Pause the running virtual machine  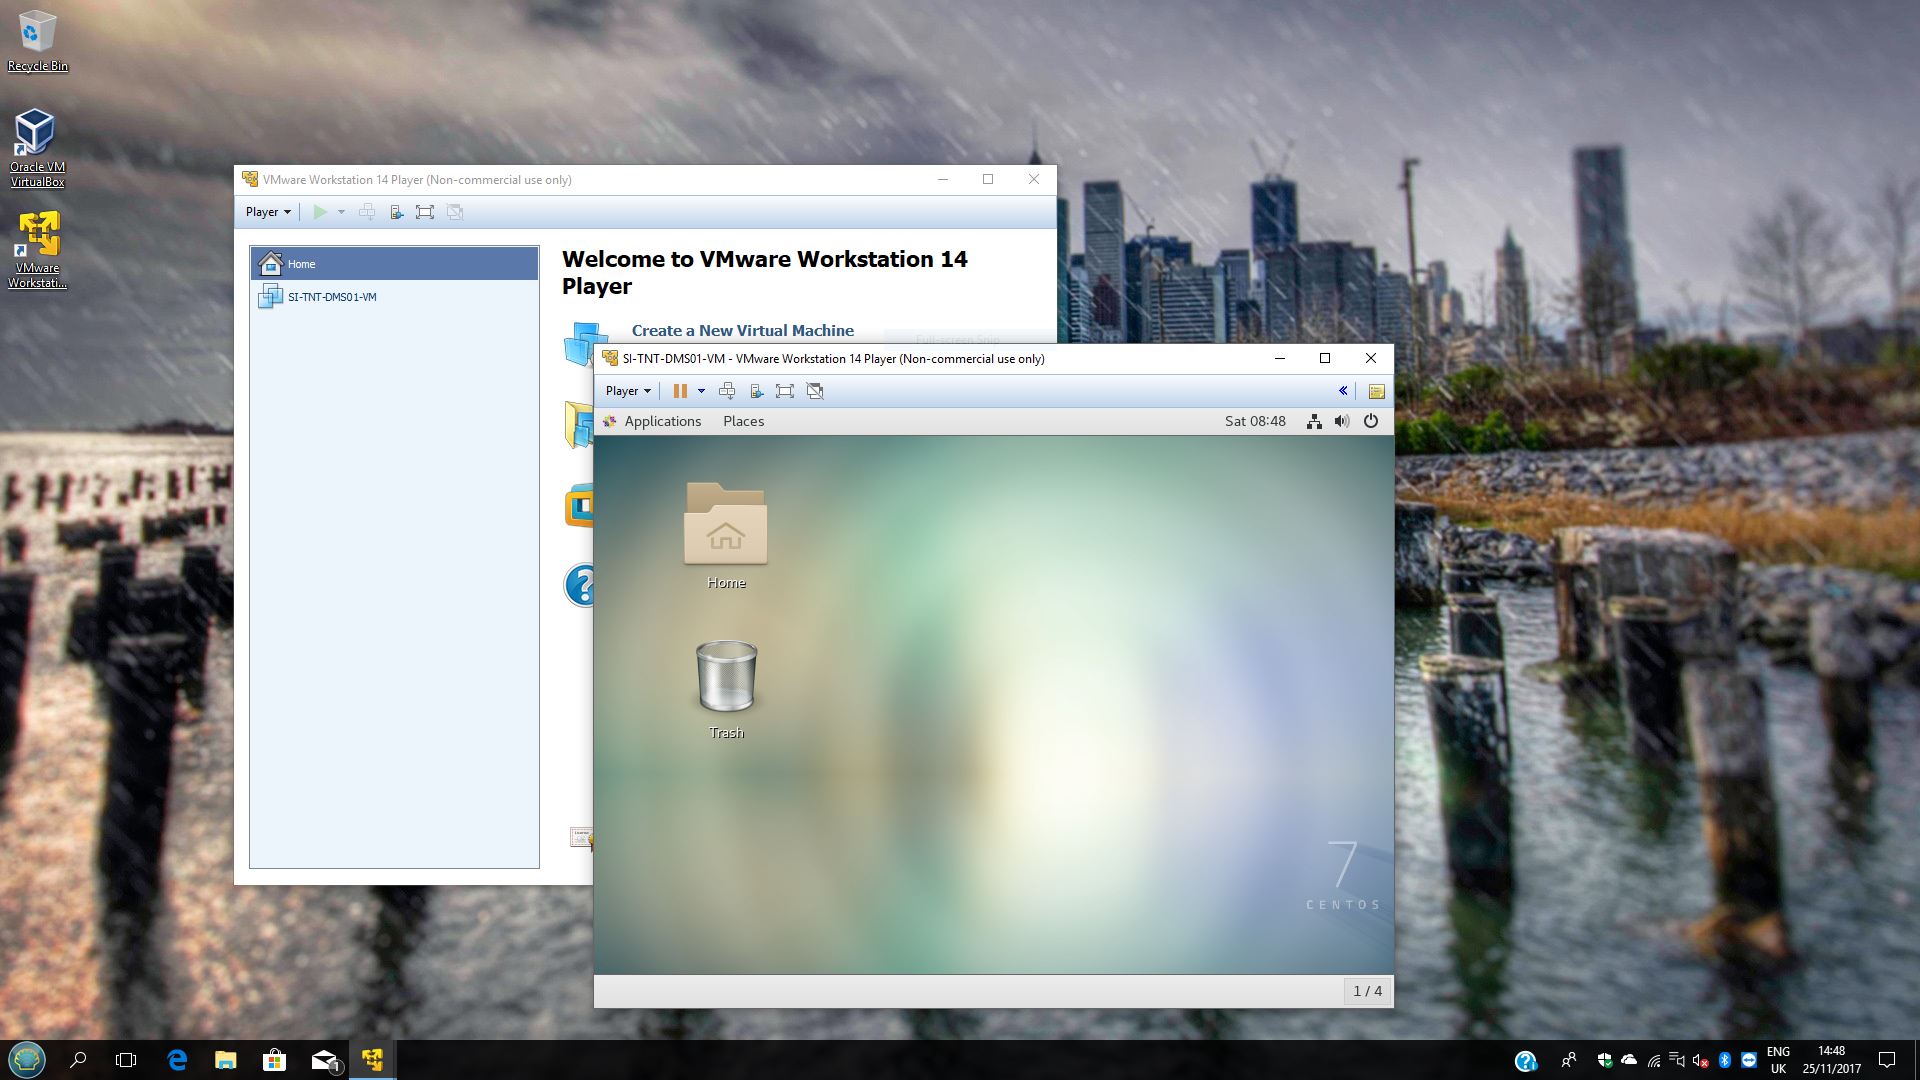click(x=680, y=391)
